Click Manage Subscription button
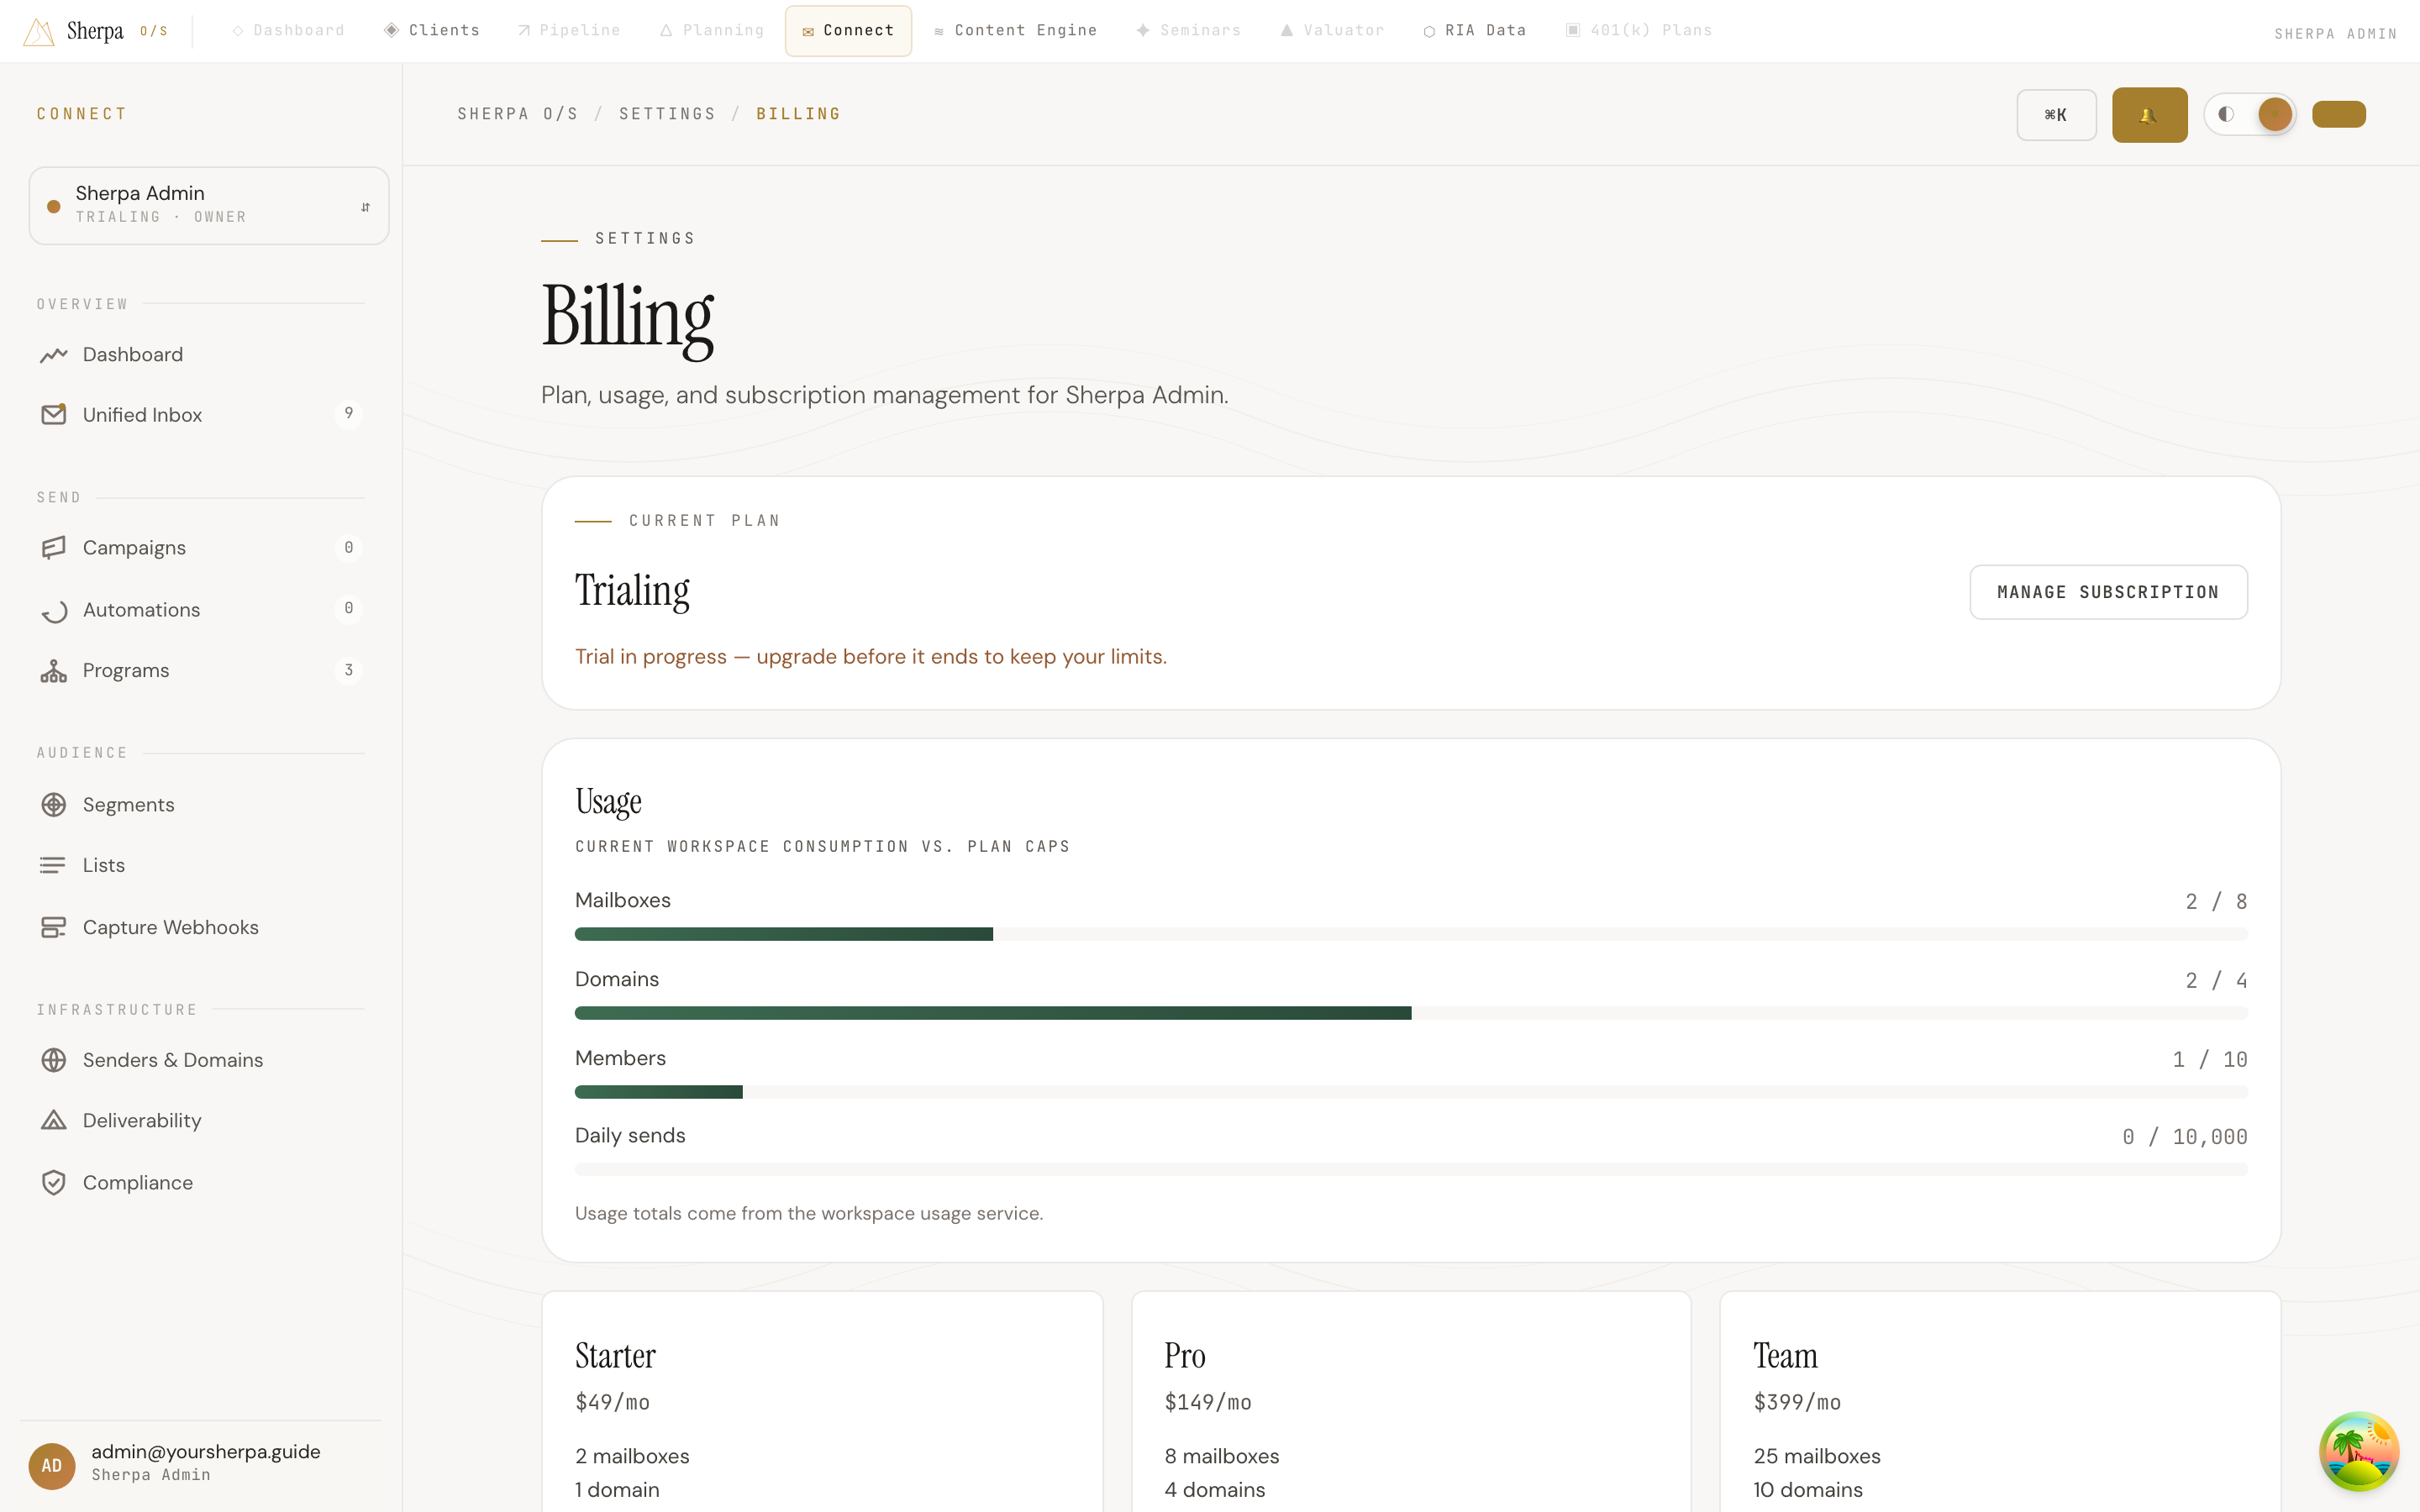The image size is (2420, 1512). click(x=2108, y=592)
